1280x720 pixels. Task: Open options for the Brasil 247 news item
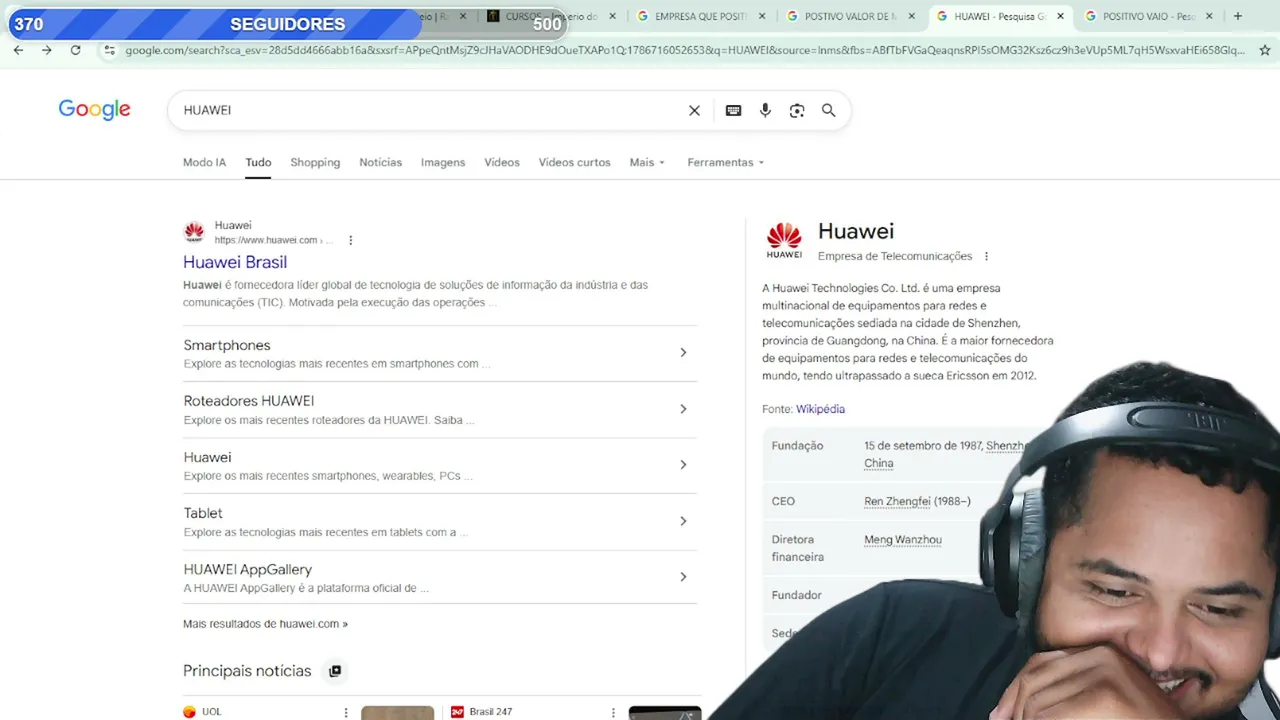point(613,712)
